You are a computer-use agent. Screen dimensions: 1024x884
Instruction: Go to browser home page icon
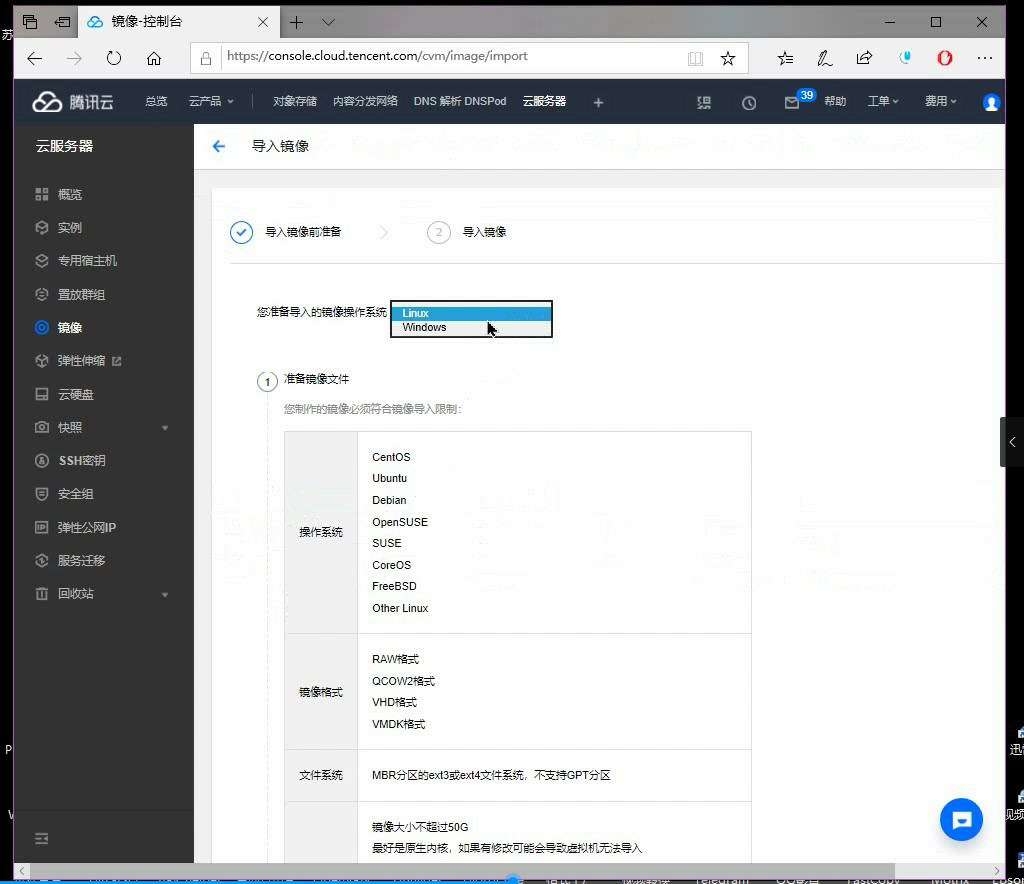(x=153, y=59)
